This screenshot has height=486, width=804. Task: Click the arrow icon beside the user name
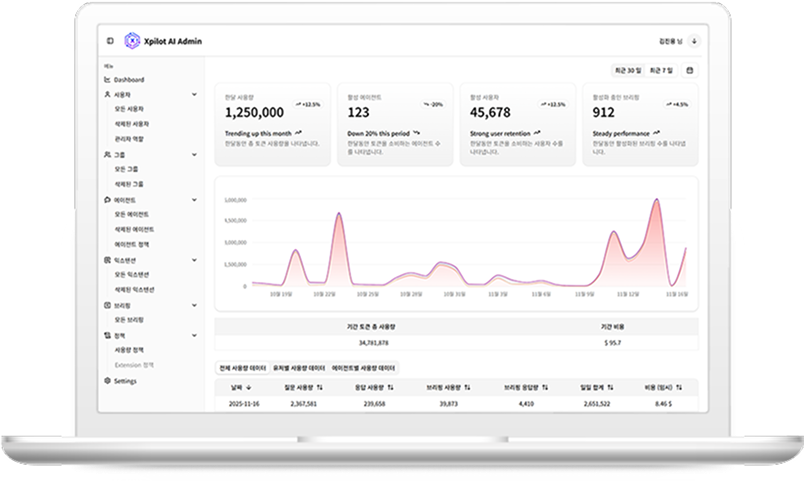pos(694,41)
